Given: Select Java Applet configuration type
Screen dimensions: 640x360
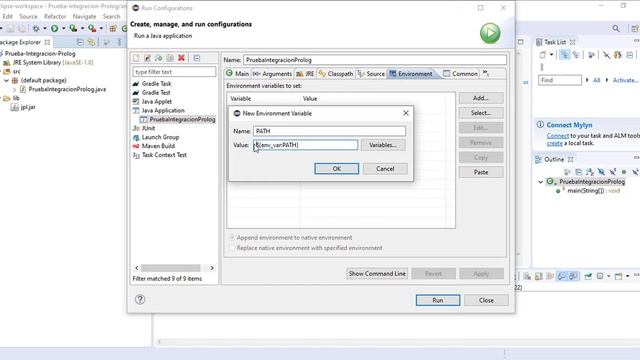Looking at the screenshot, I should click(156, 102).
